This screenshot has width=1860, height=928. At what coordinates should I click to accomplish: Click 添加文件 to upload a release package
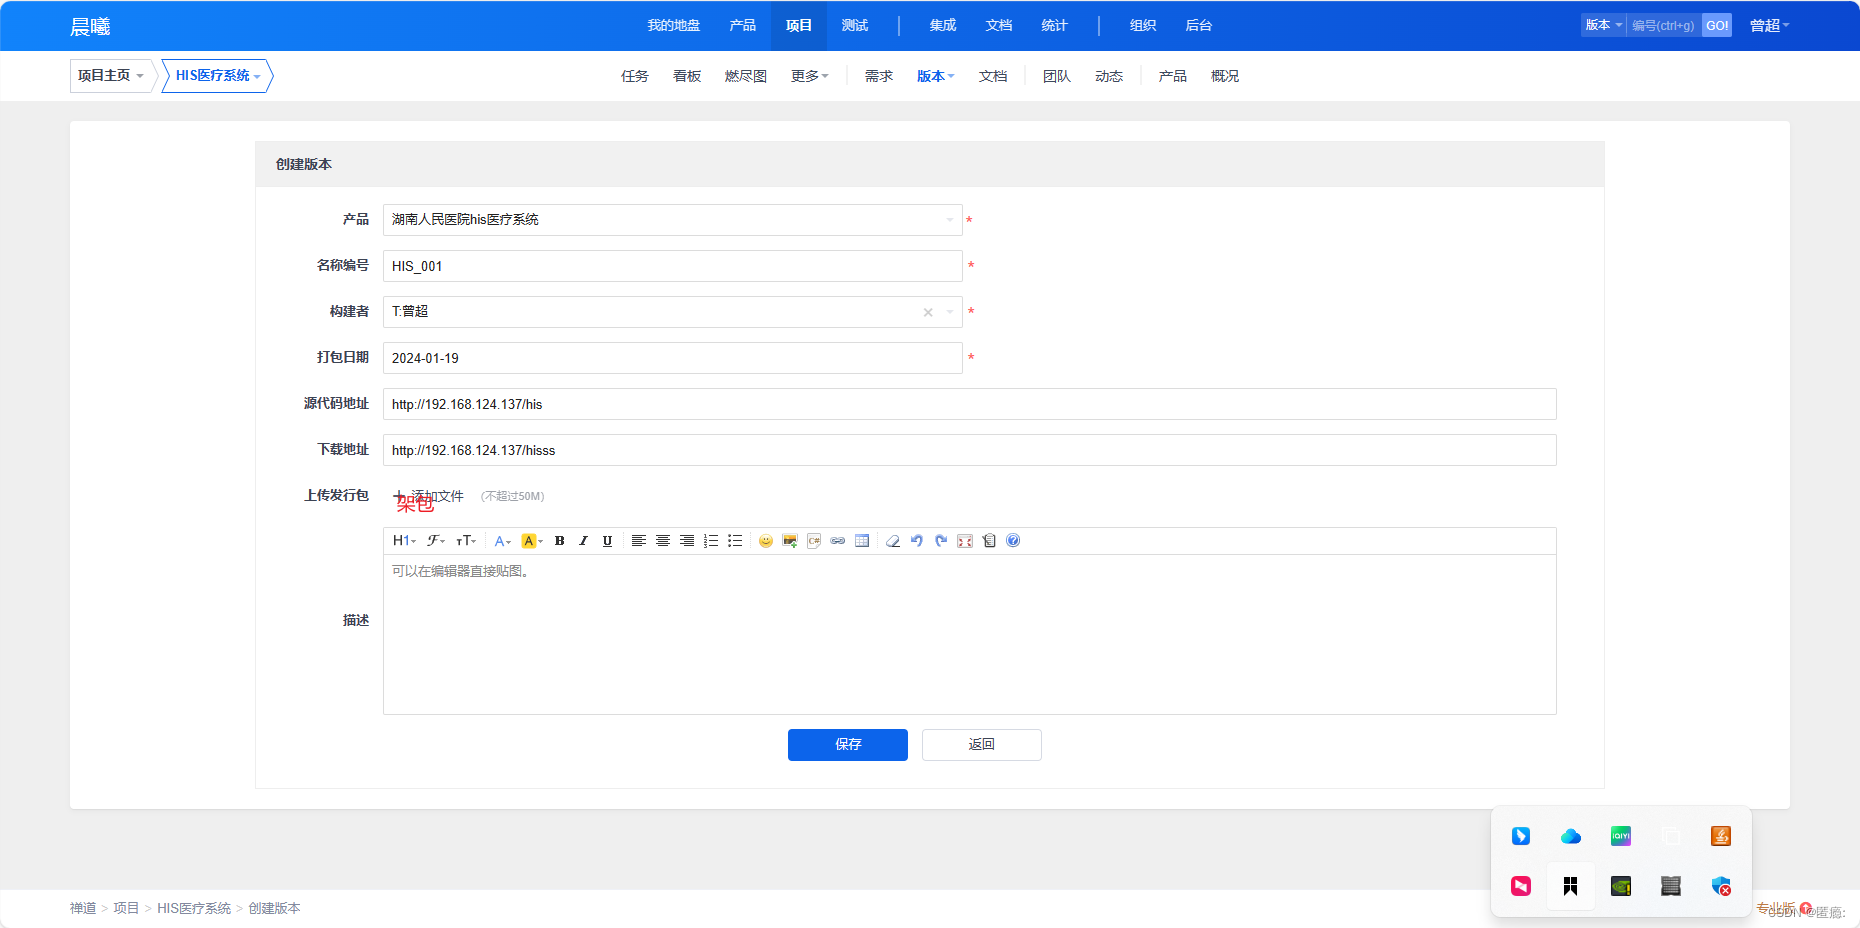click(x=431, y=496)
